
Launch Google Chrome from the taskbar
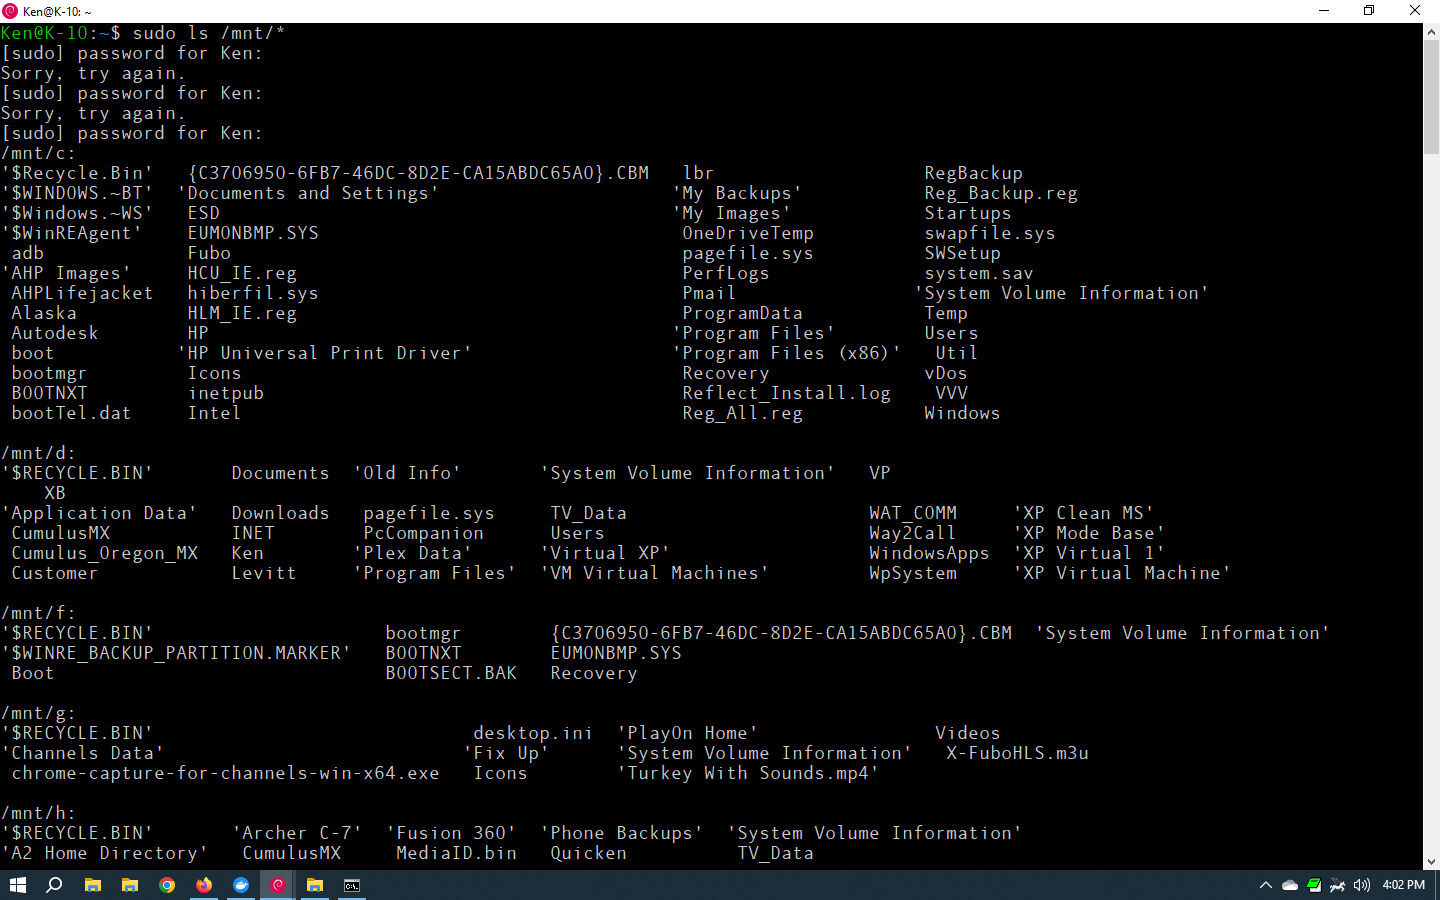point(167,885)
